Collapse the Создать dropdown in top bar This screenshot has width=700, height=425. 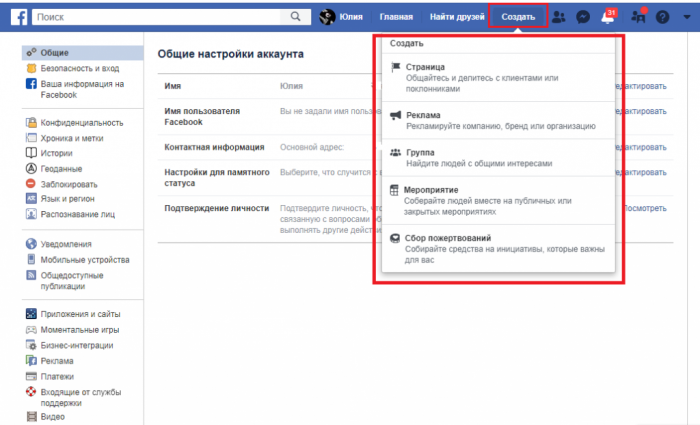click(519, 18)
